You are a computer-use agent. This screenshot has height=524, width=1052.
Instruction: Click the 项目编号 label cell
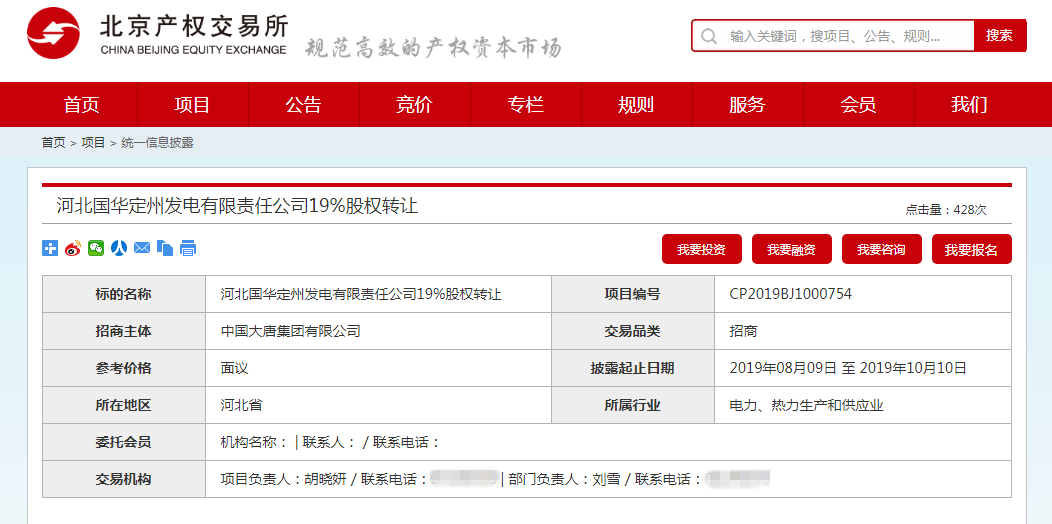click(633, 294)
